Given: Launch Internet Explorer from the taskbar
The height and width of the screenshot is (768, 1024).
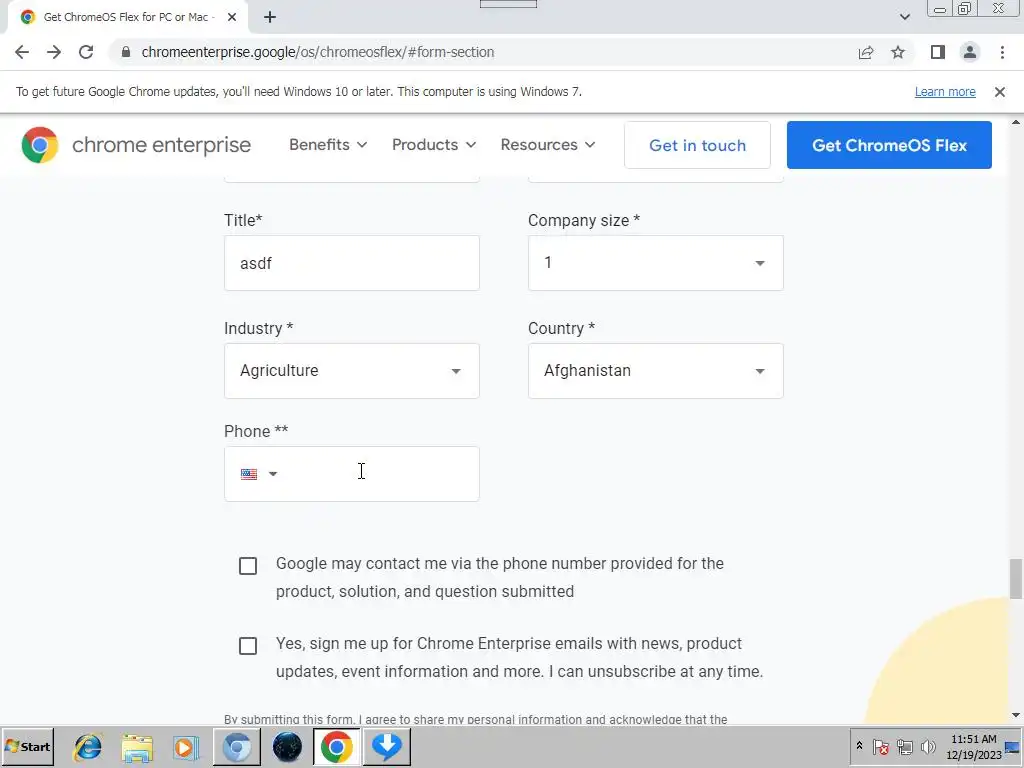Looking at the screenshot, I should point(88,747).
